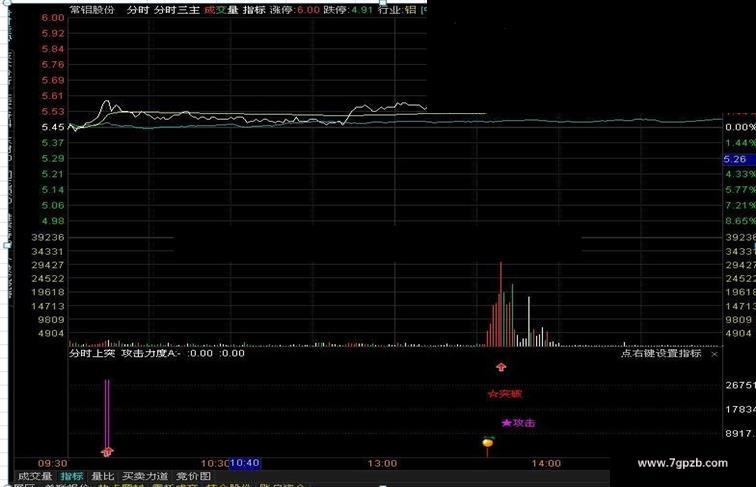This screenshot has width=756, height=487.
Task: Click the 跌停:4.91 limit-down value
Action: coord(348,10)
